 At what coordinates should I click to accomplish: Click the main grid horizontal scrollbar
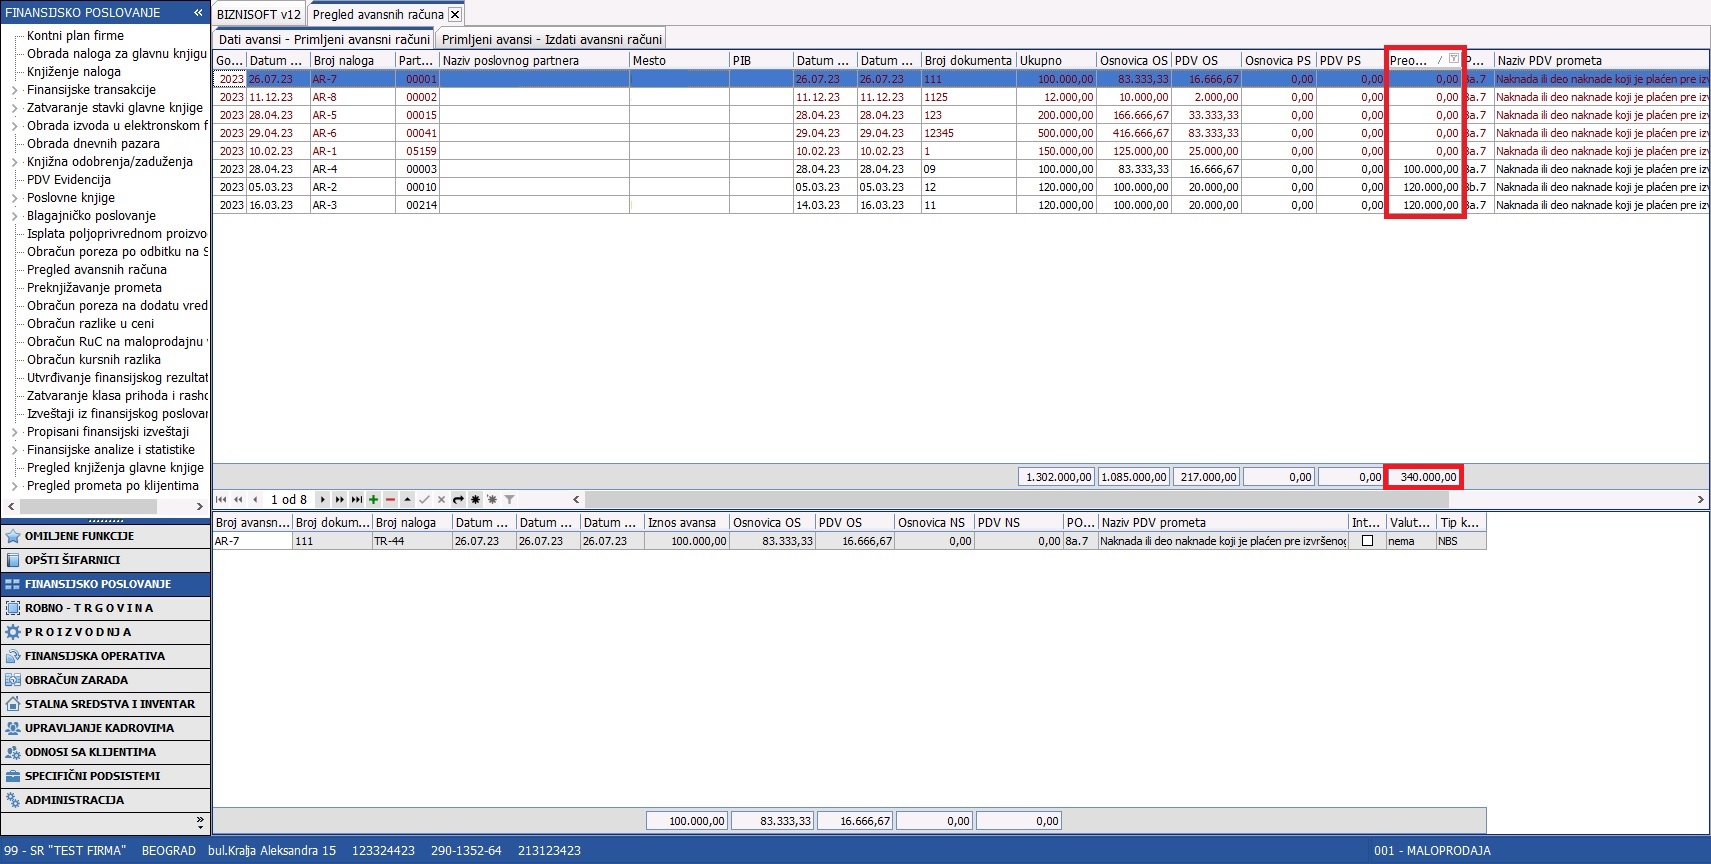(1100, 499)
